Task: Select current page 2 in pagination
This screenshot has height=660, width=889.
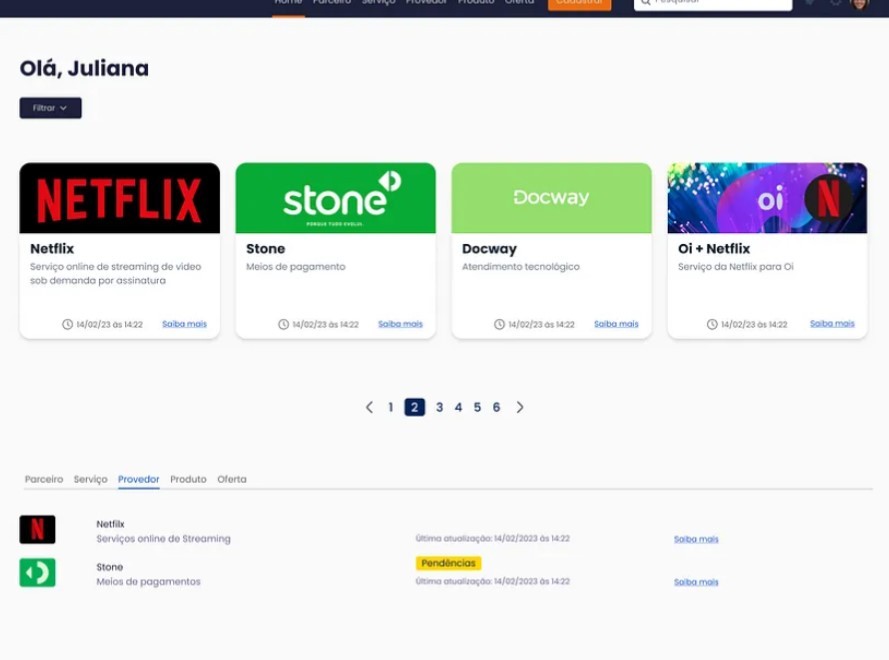Action: coord(414,407)
